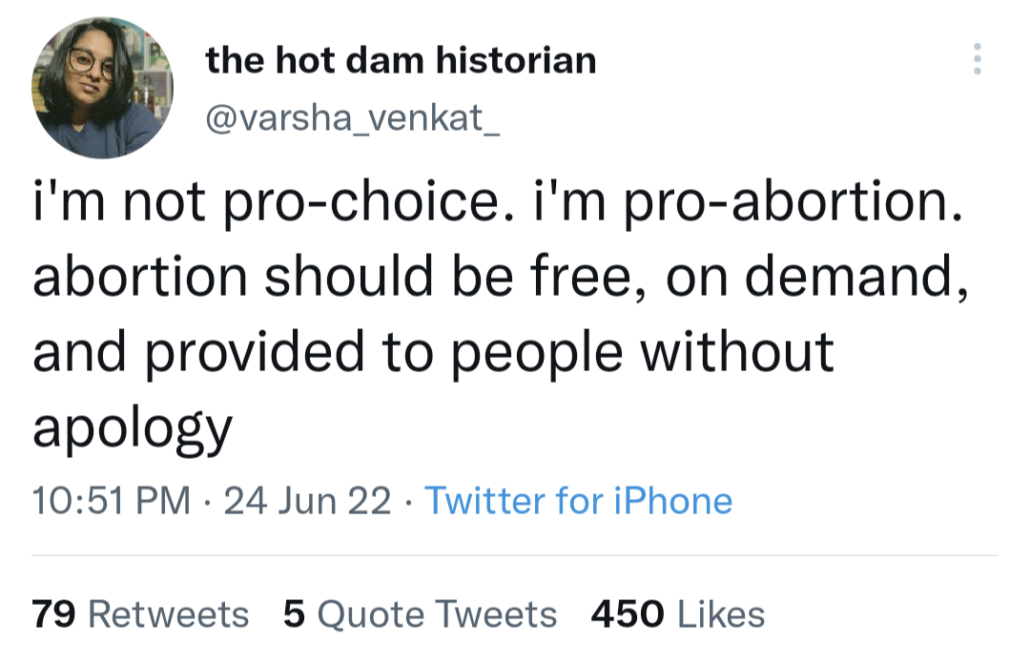The height and width of the screenshot is (664, 1030).
Task: Click the number 5 beside Quote Tweets
Action: [x=294, y=613]
